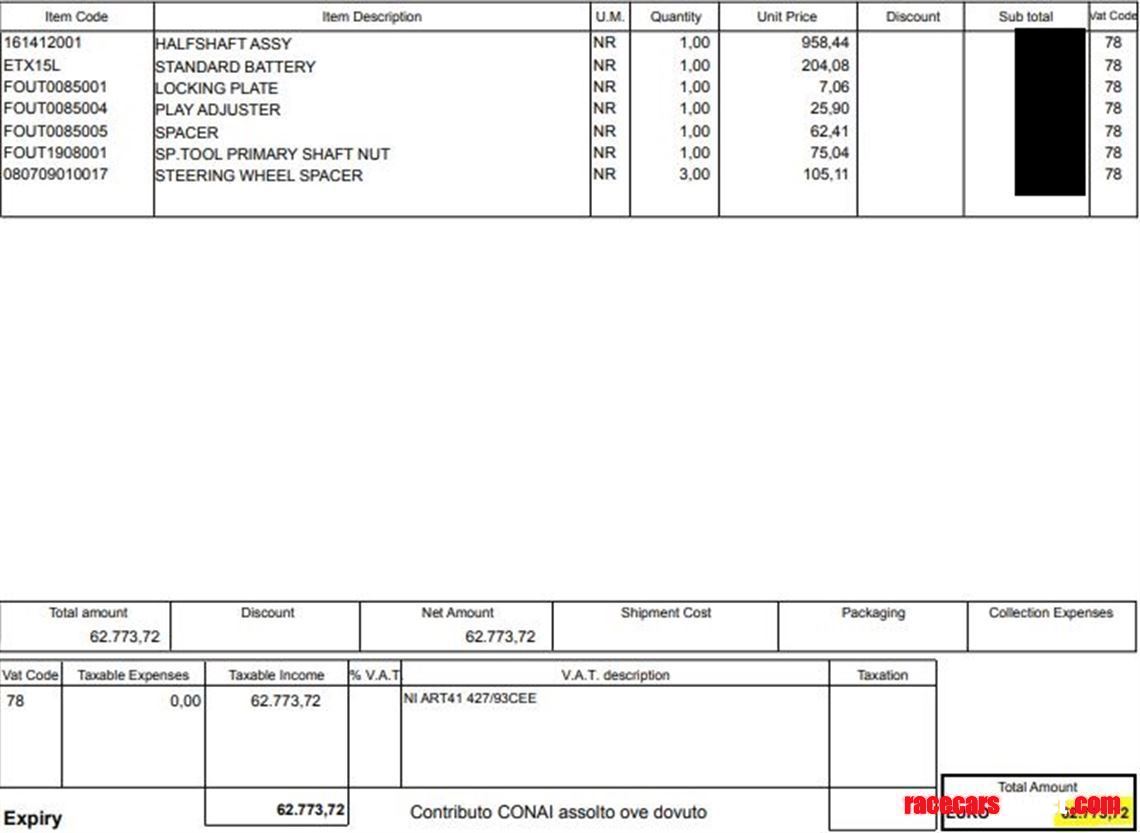Select SP.TOOL PRIMARY SHAFT NUT entry
The height and width of the screenshot is (833, 1140).
point(272,154)
